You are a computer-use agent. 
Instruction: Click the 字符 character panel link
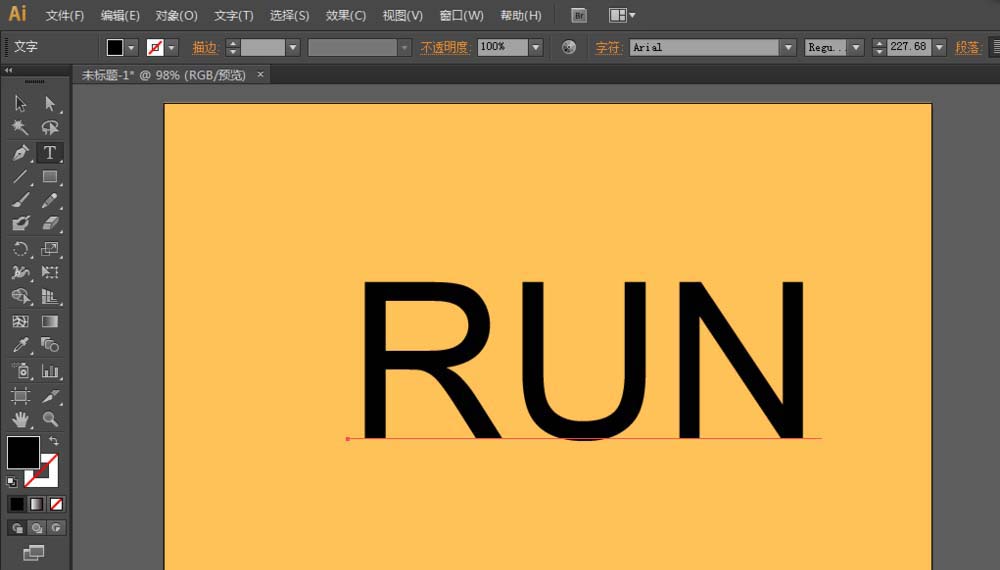pos(608,47)
